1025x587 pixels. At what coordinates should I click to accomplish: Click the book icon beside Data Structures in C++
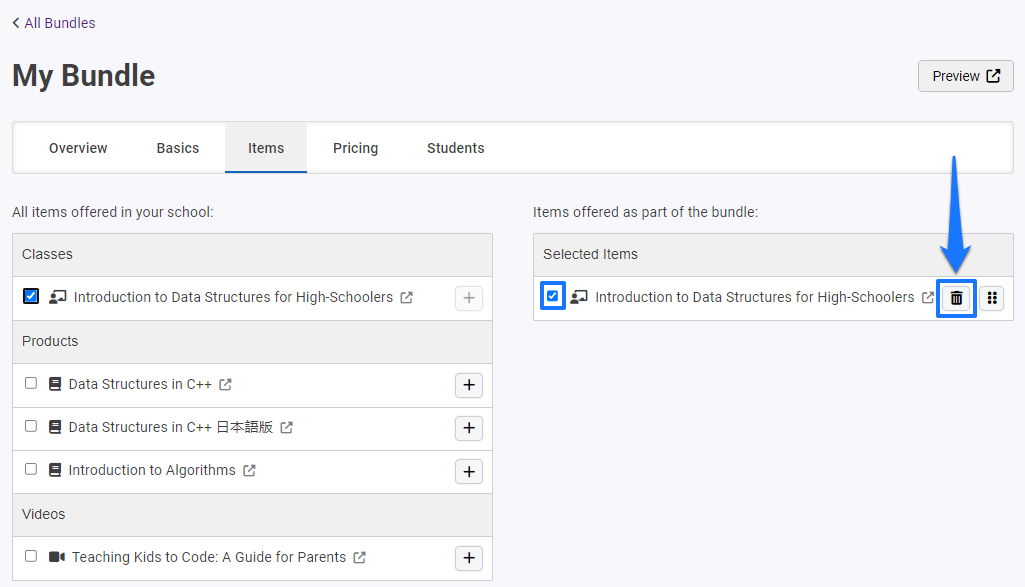pyautogui.click(x=55, y=384)
